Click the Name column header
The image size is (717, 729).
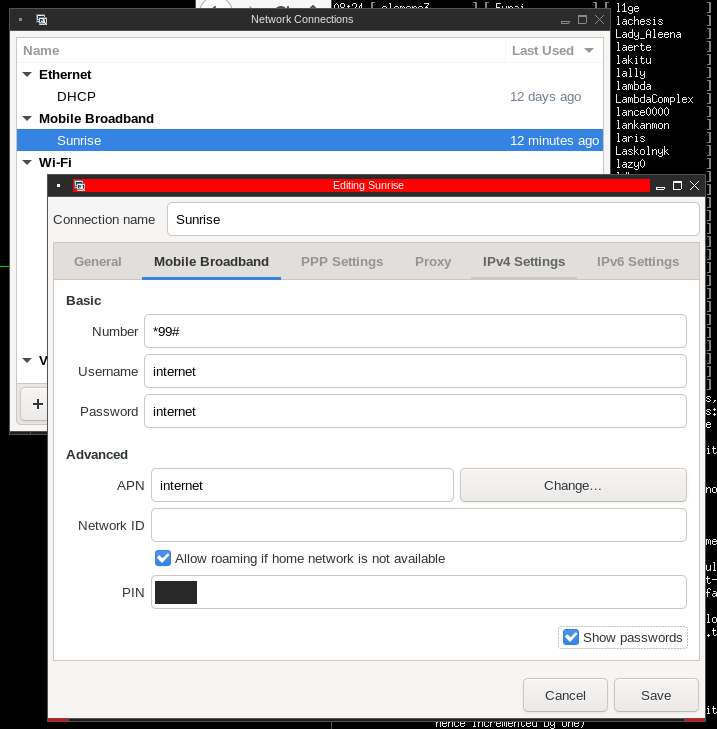[261, 51]
